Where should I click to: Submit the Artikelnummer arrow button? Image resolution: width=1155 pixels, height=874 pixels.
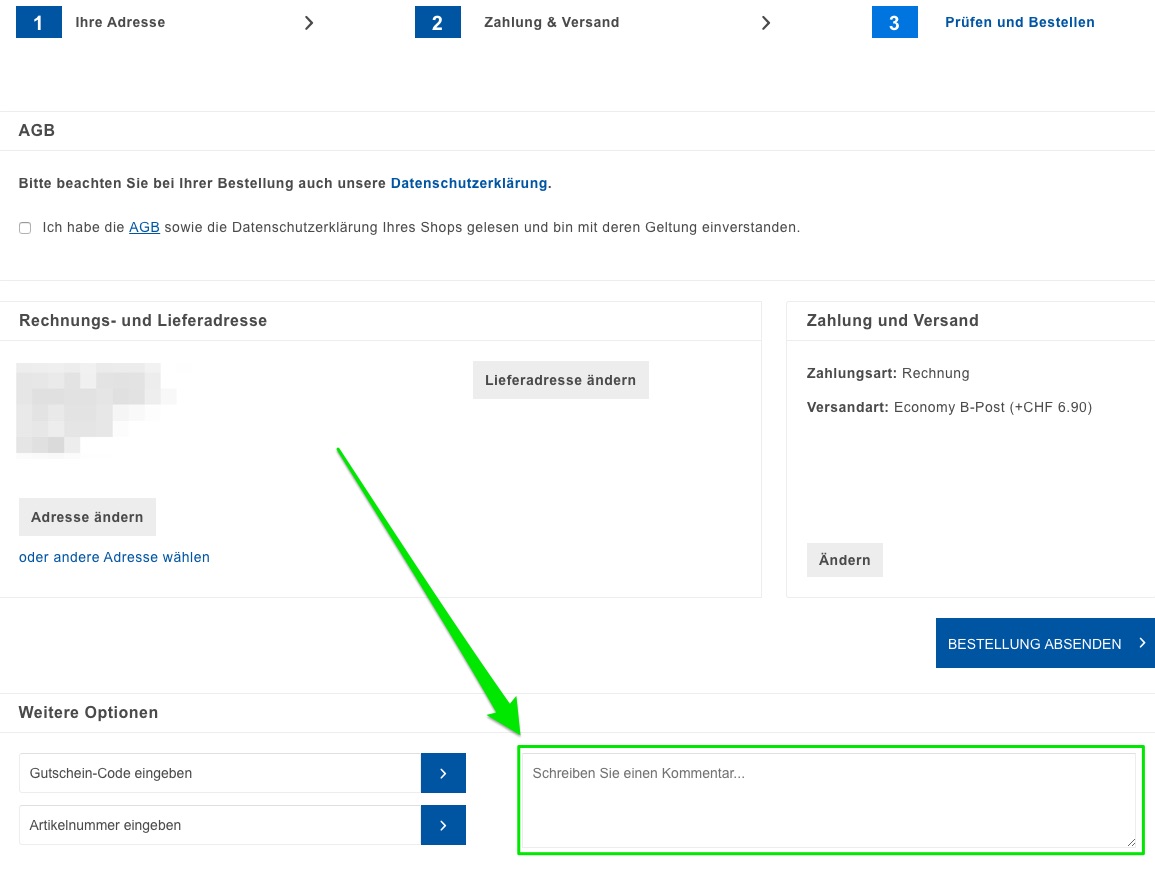[443, 825]
